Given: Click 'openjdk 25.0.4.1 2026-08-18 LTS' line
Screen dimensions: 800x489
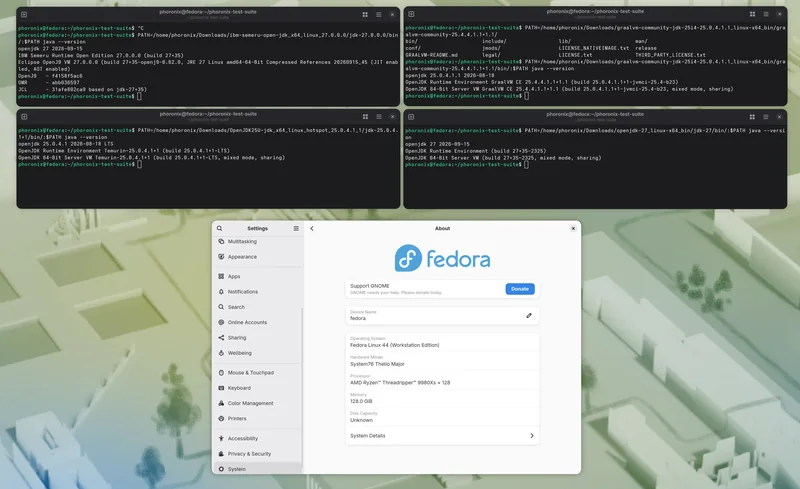Looking at the screenshot, I should point(65,144).
